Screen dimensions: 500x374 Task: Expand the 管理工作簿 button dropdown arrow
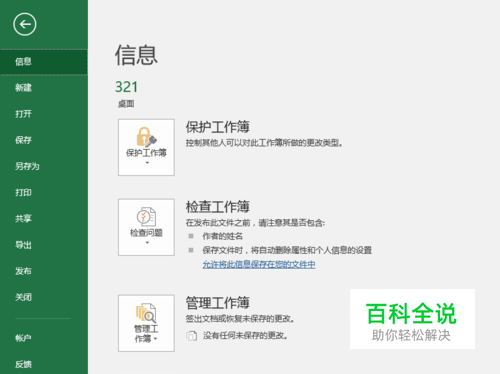156,339
